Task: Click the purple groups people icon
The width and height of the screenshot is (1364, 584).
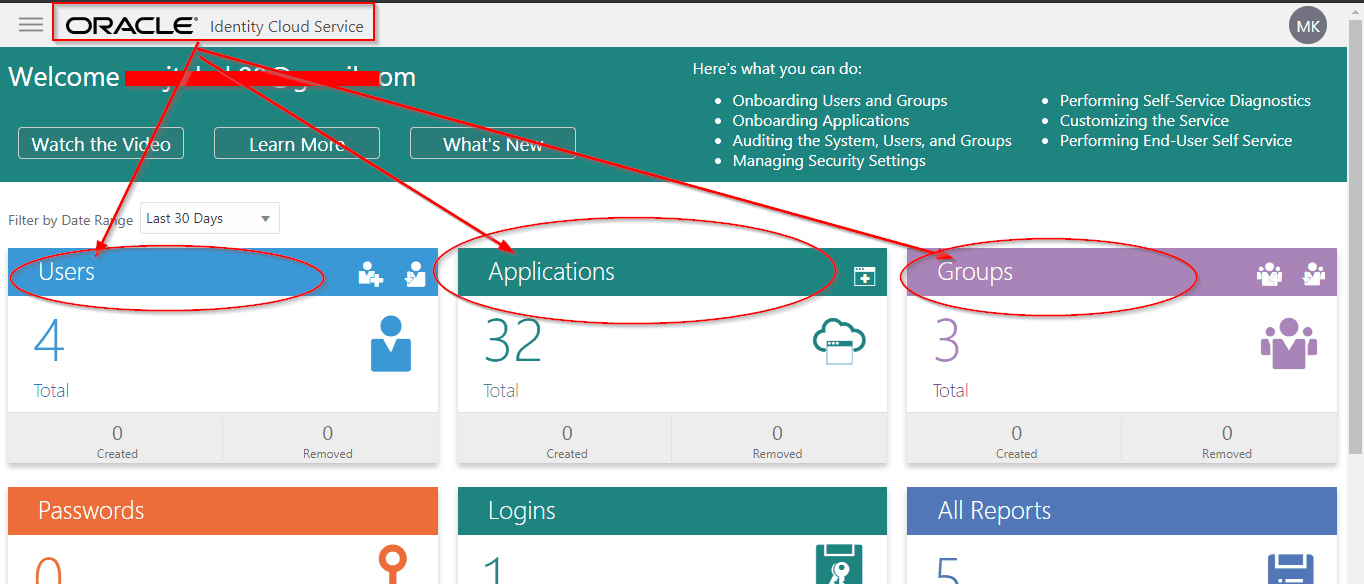Action: [x=1288, y=344]
